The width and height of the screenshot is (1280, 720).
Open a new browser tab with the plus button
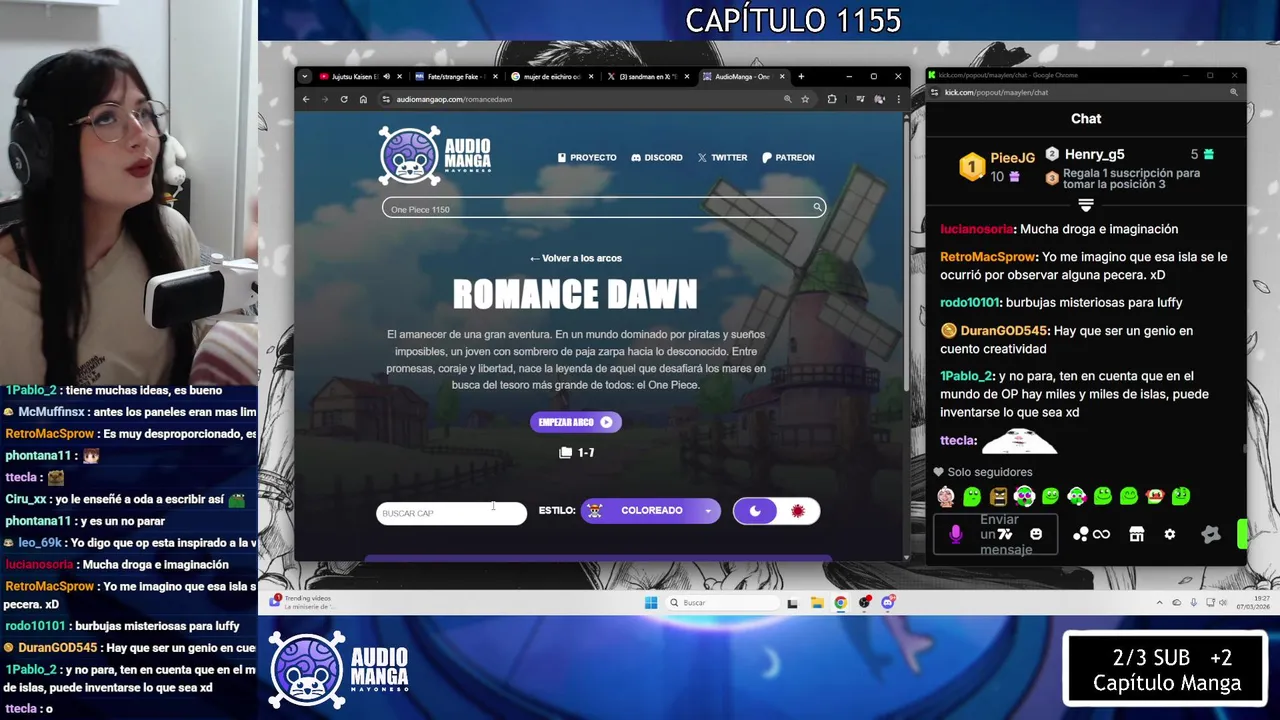coord(800,76)
